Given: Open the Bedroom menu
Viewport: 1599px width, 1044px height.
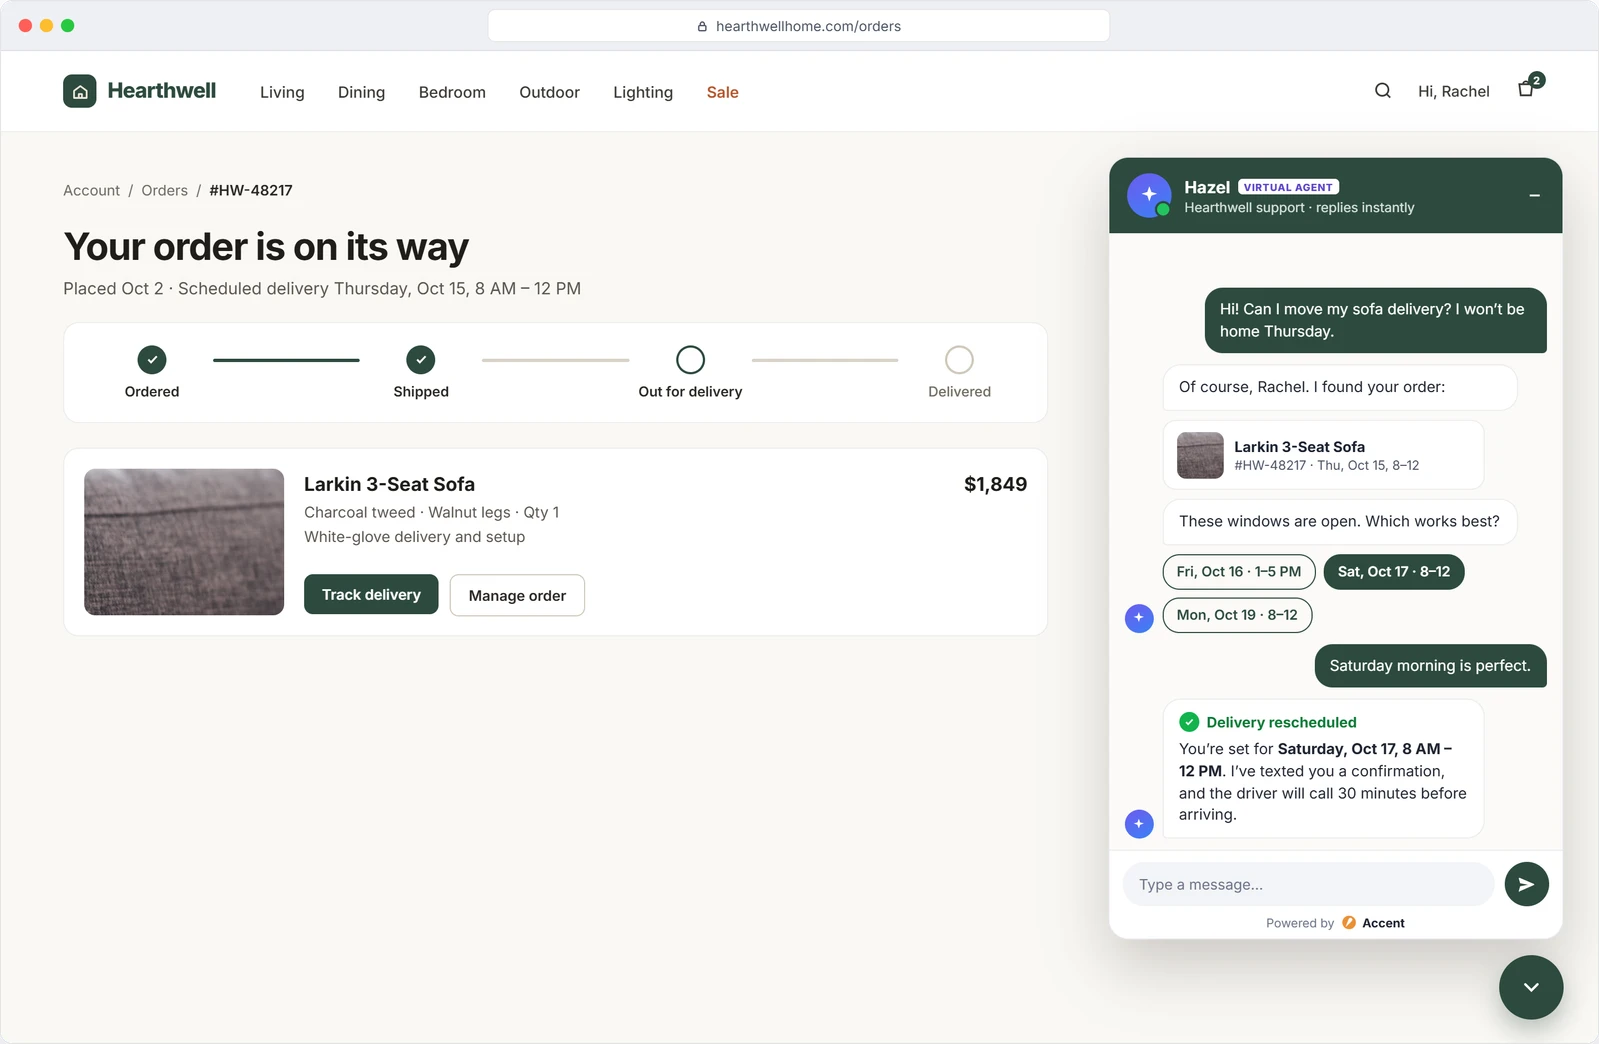Looking at the screenshot, I should (x=452, y=92).
